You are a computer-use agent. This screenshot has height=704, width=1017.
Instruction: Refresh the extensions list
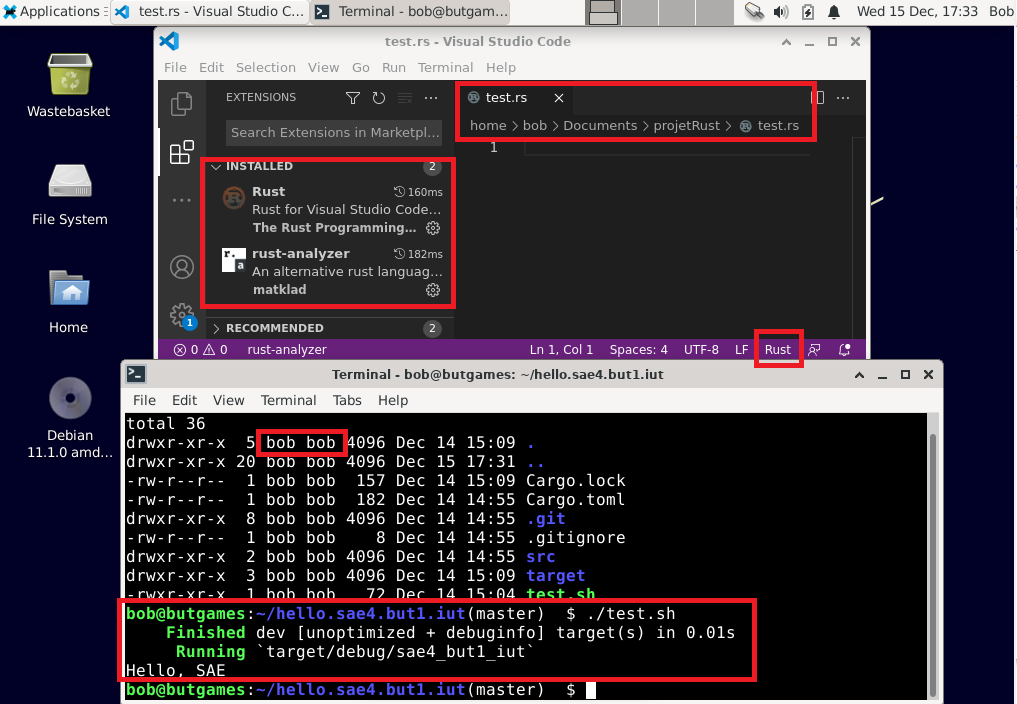[x=379, y=98]
